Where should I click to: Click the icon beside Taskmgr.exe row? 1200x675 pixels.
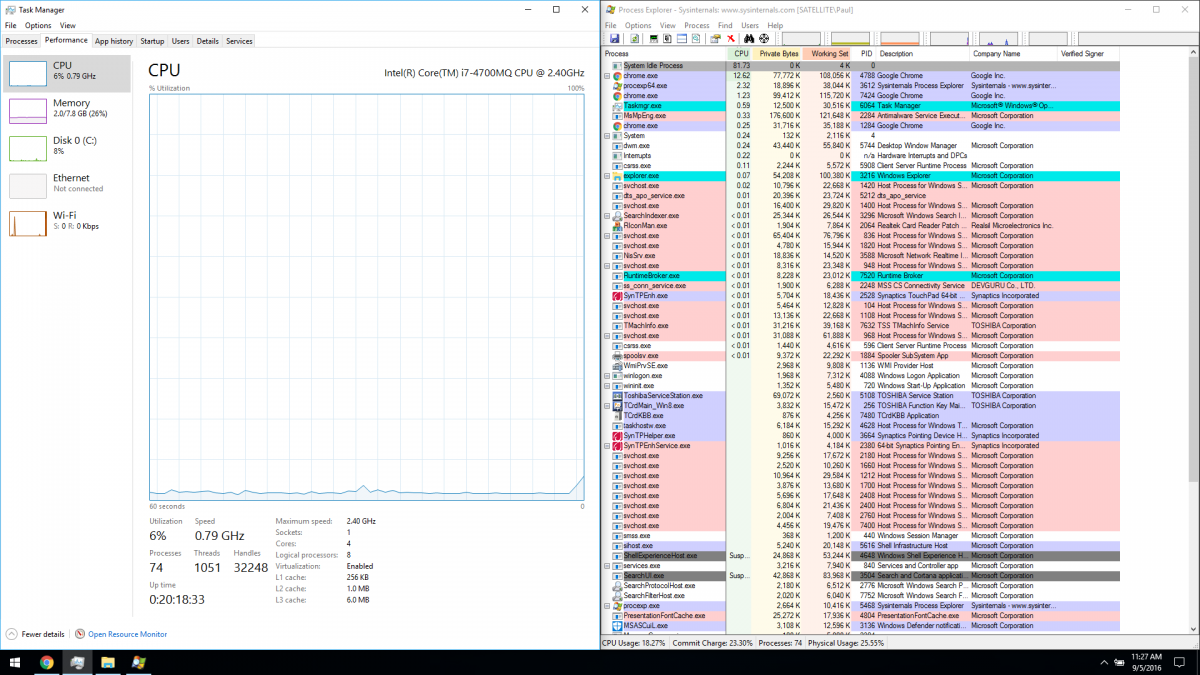pos(617,106)
